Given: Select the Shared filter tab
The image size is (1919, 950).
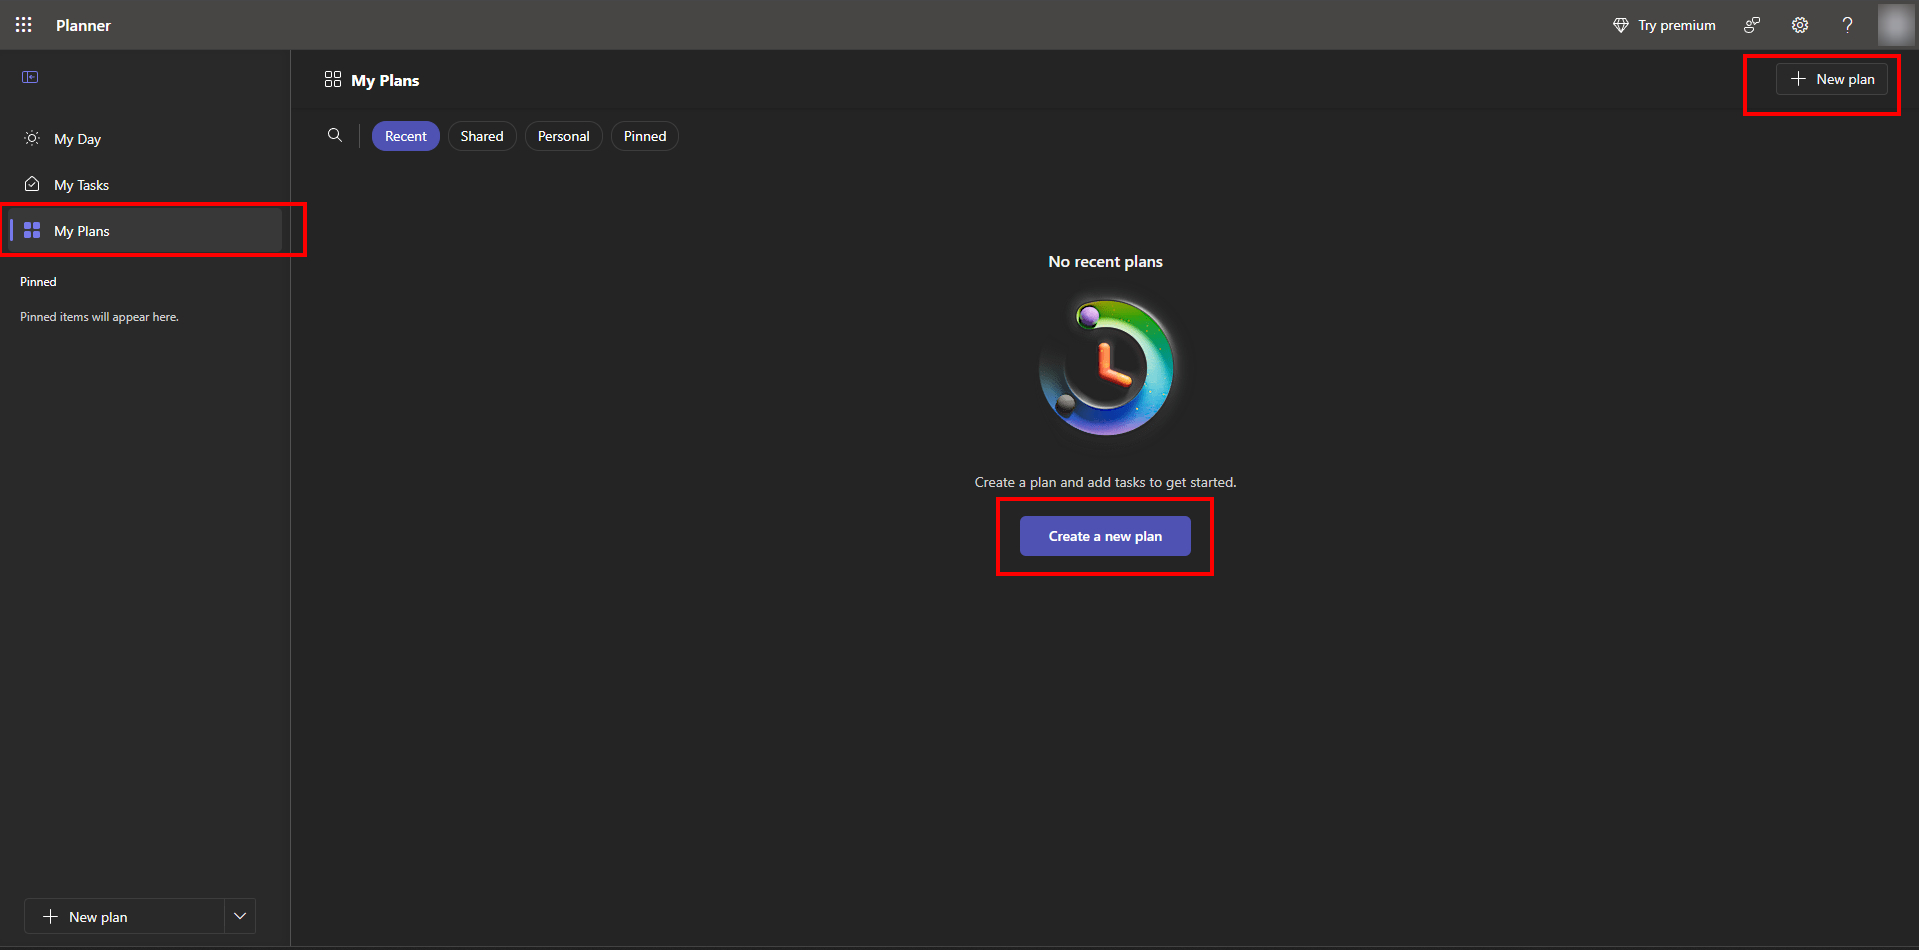Looking at the screenshot, I should (482, 136).
